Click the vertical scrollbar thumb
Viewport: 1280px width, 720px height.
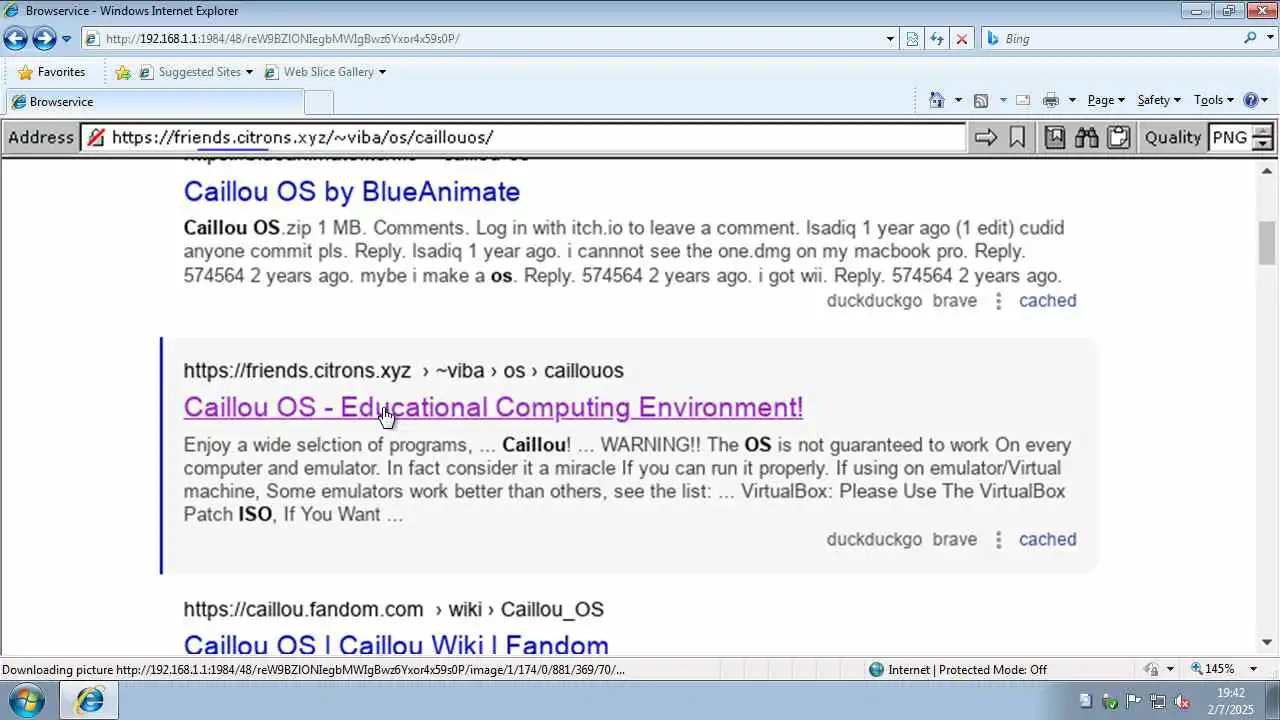(1267, 243)
